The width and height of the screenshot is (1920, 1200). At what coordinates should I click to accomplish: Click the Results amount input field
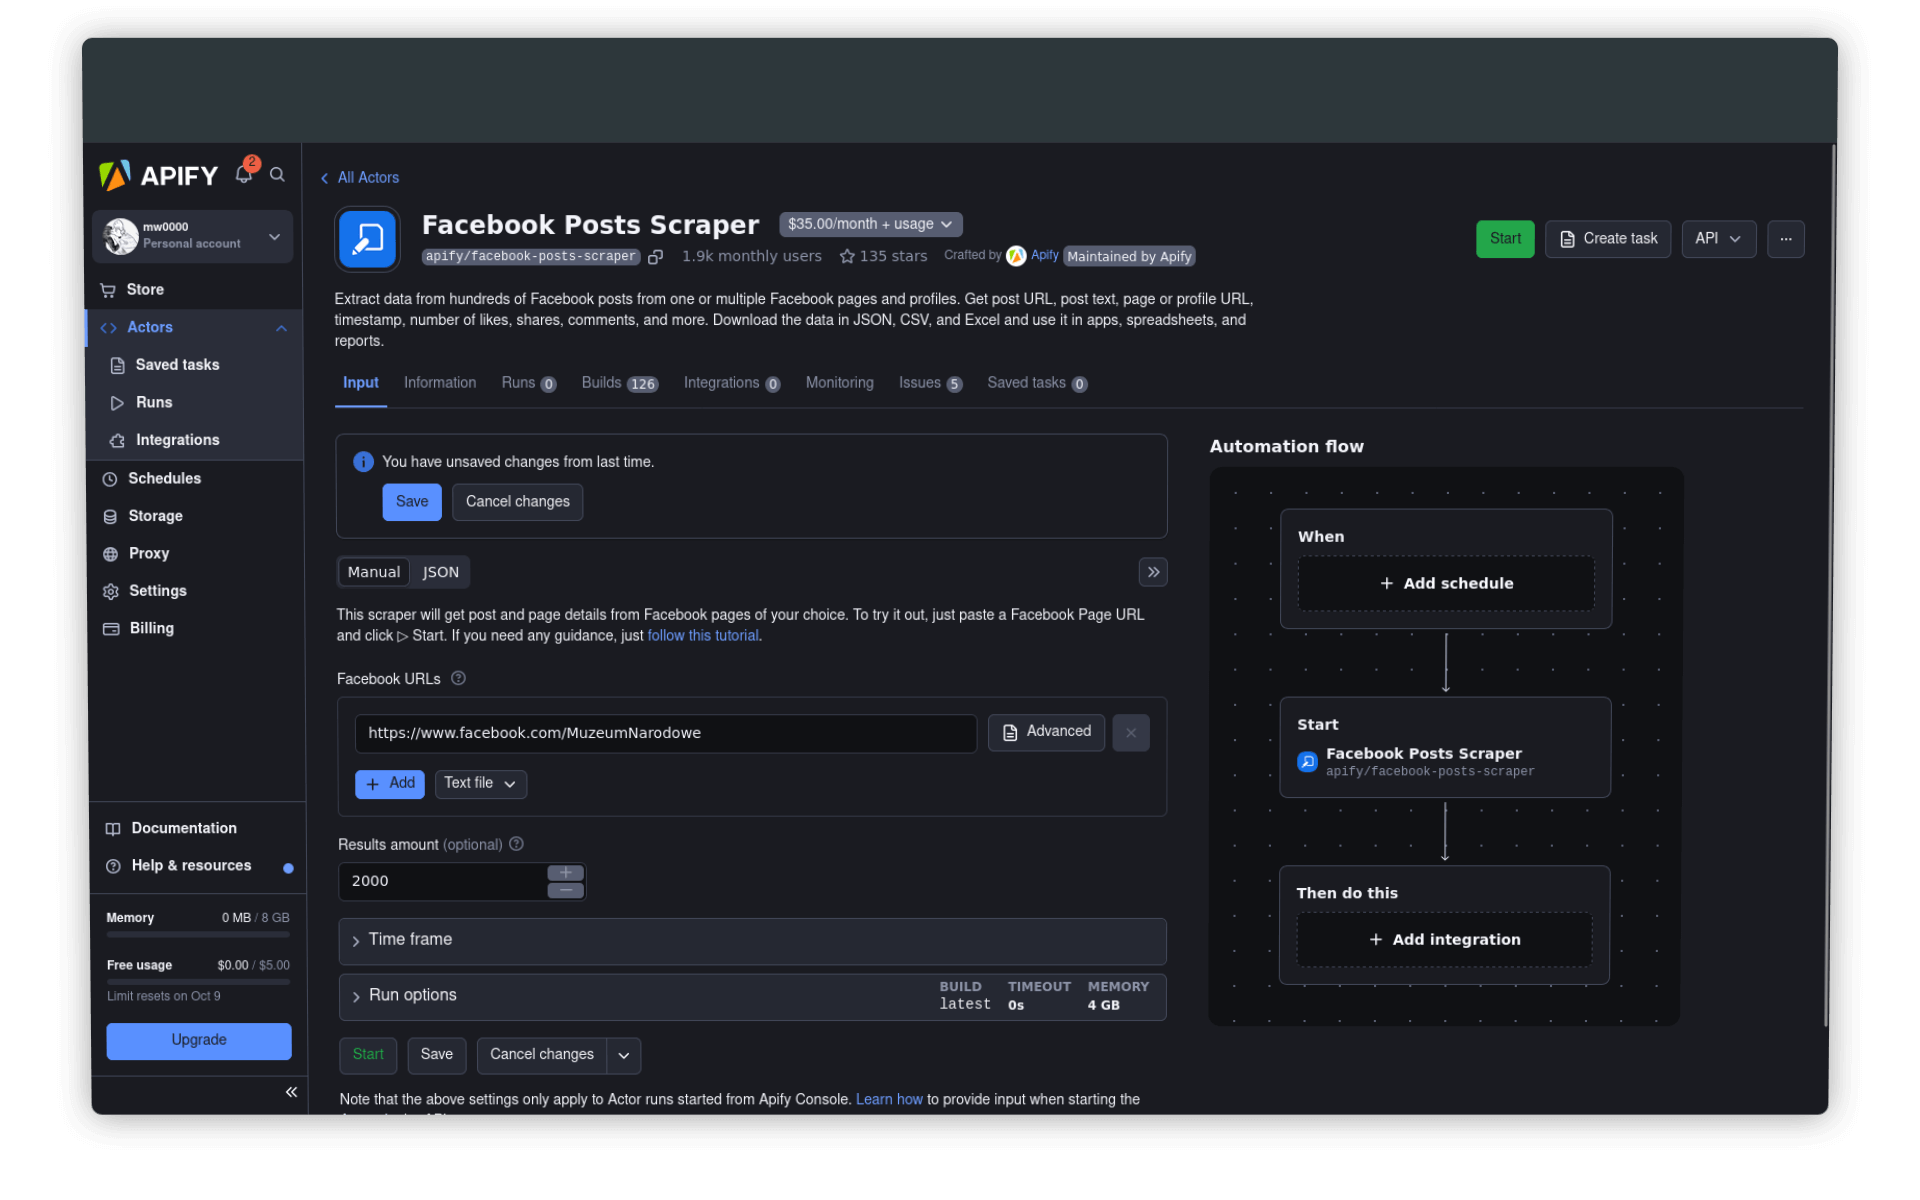pos(442,881)
